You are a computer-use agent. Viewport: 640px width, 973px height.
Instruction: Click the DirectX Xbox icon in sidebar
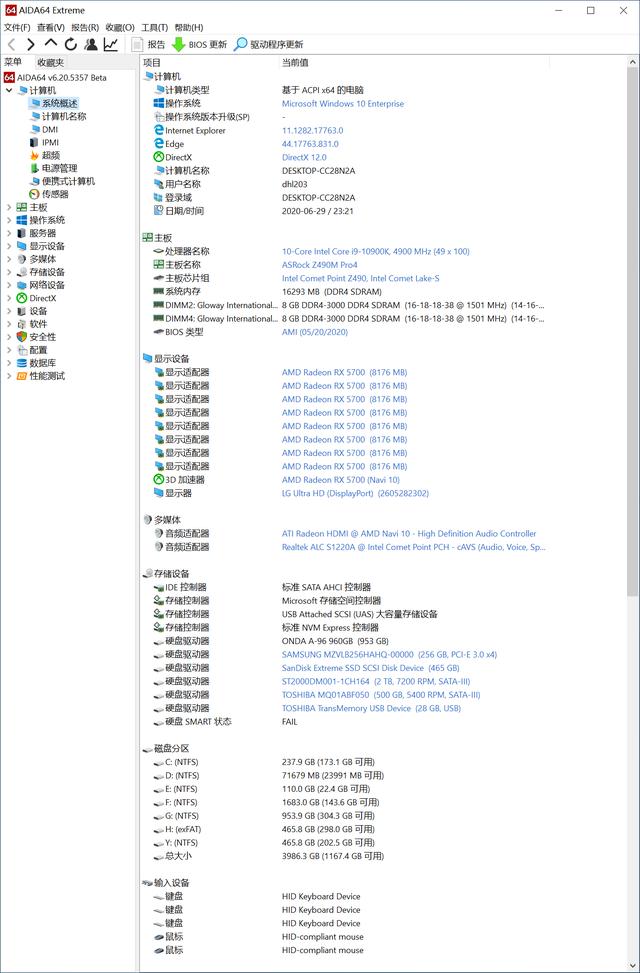(x=22, y=298)
